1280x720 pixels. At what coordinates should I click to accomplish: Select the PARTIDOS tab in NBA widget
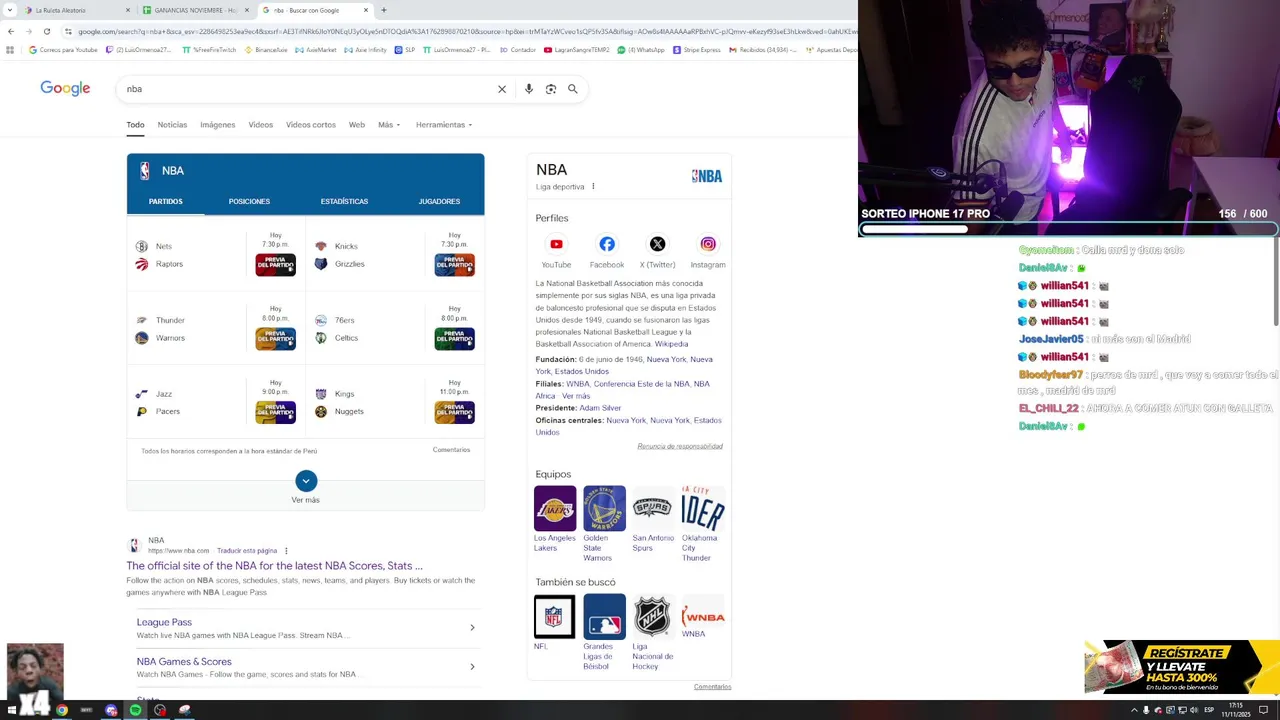coord(166,201)
